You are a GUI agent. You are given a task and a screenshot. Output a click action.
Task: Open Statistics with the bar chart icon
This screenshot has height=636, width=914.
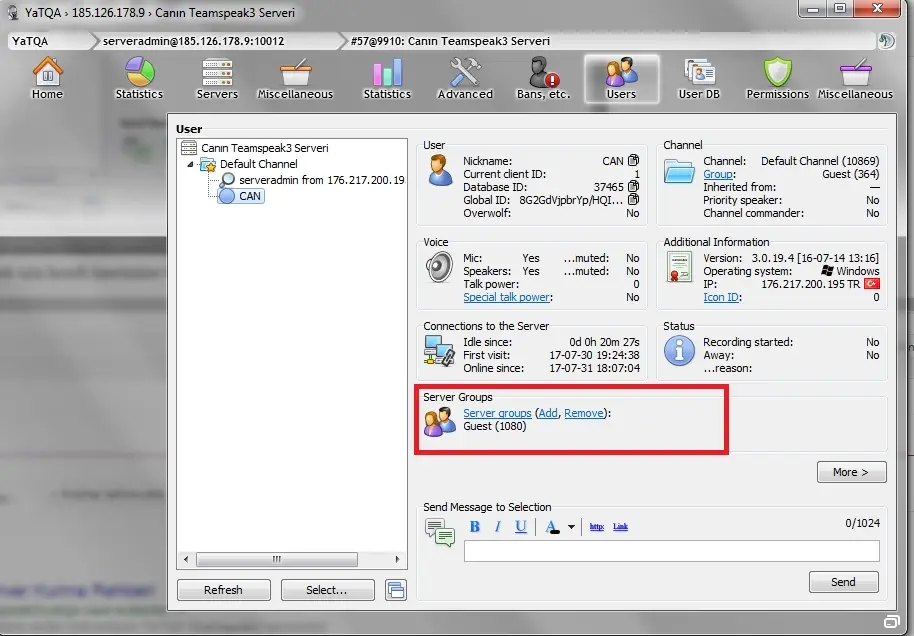click(x=387, y=79)
